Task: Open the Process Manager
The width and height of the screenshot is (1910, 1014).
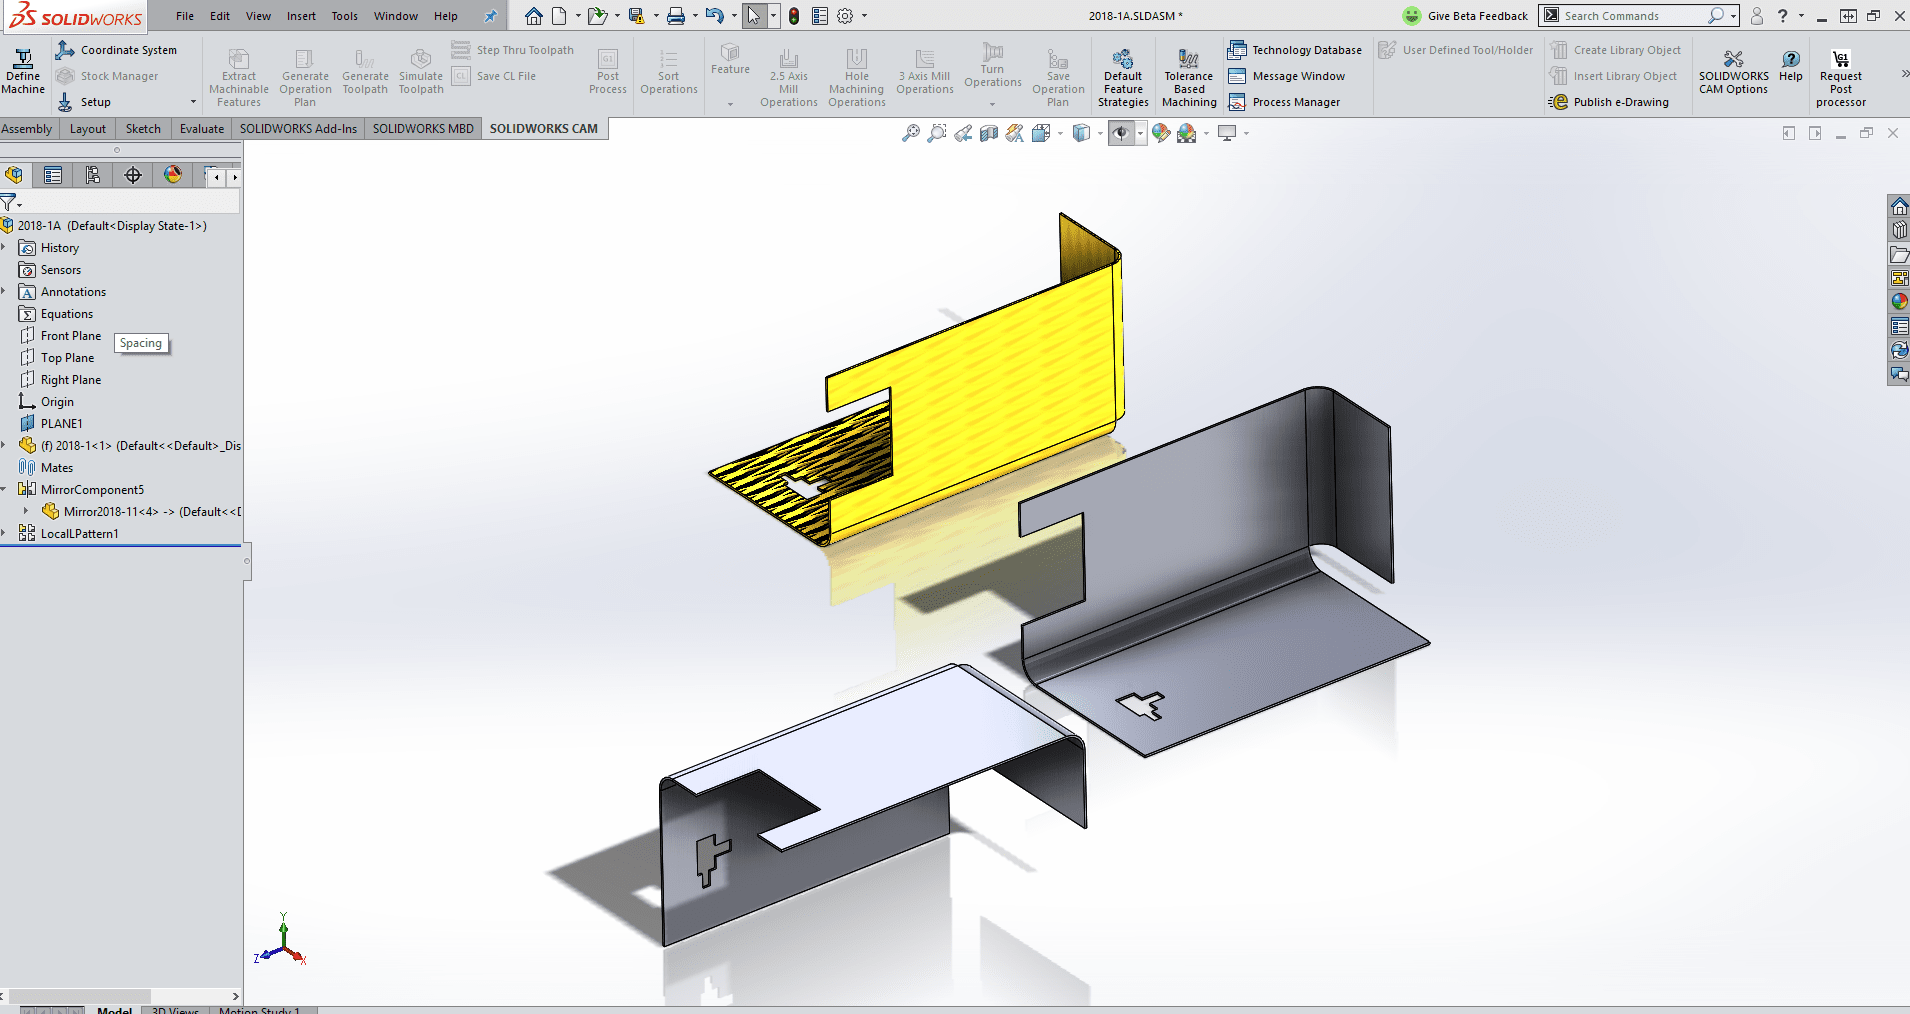Action: pos(1284,102)
